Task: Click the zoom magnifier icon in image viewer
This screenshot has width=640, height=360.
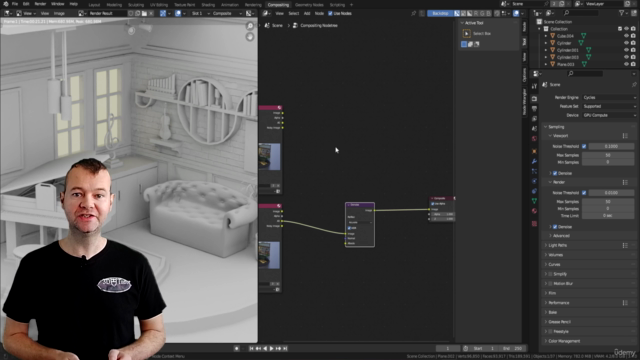Action: click(250, 26)
